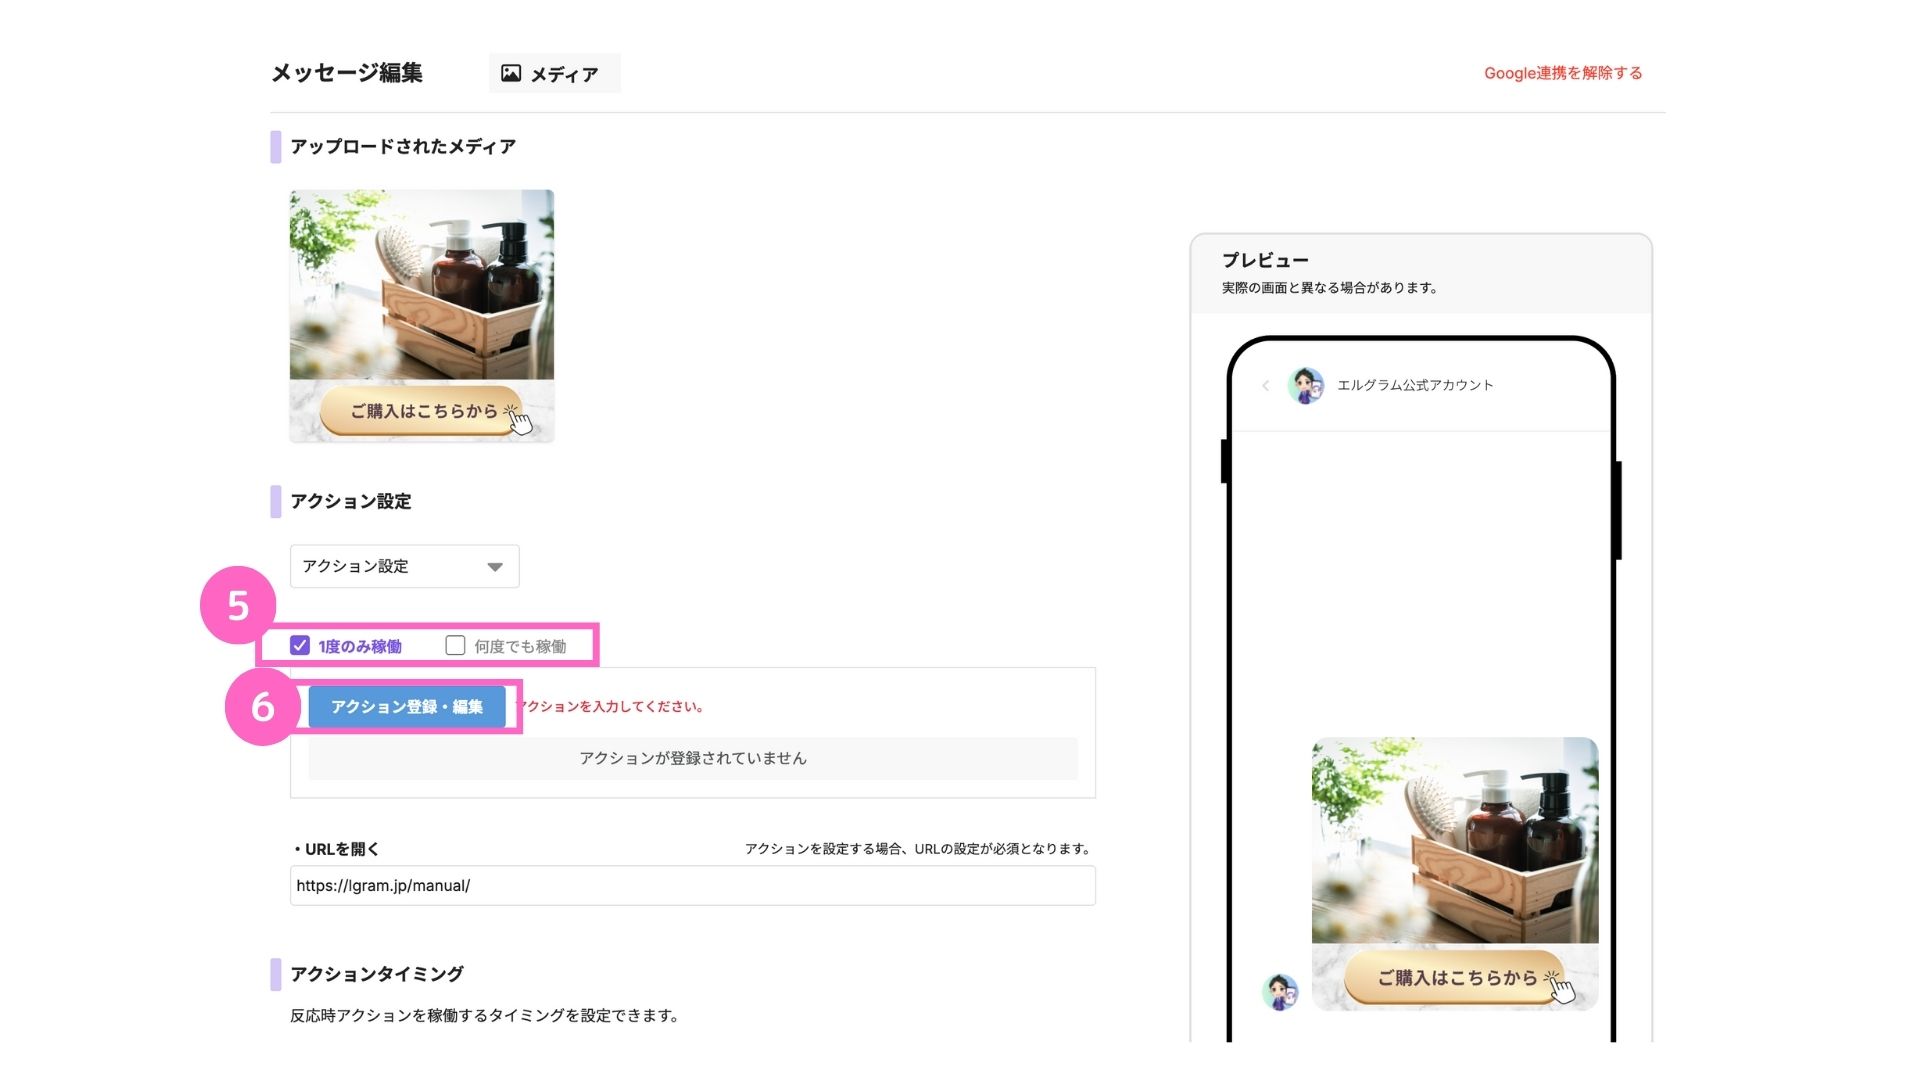
Task: Toggle the 1度のみ稼働 checkbox
Action: tap(300, 645)
